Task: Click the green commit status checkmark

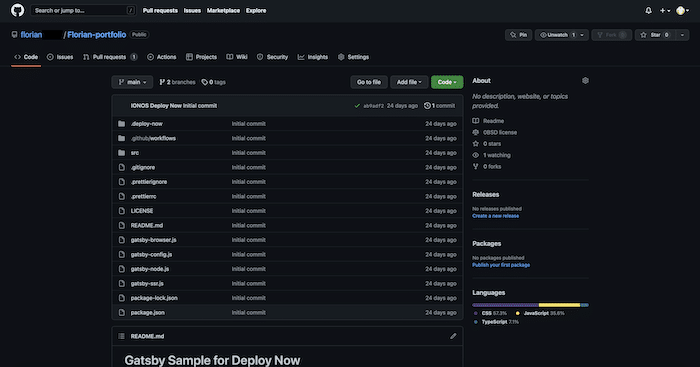Action: point(357,106)
